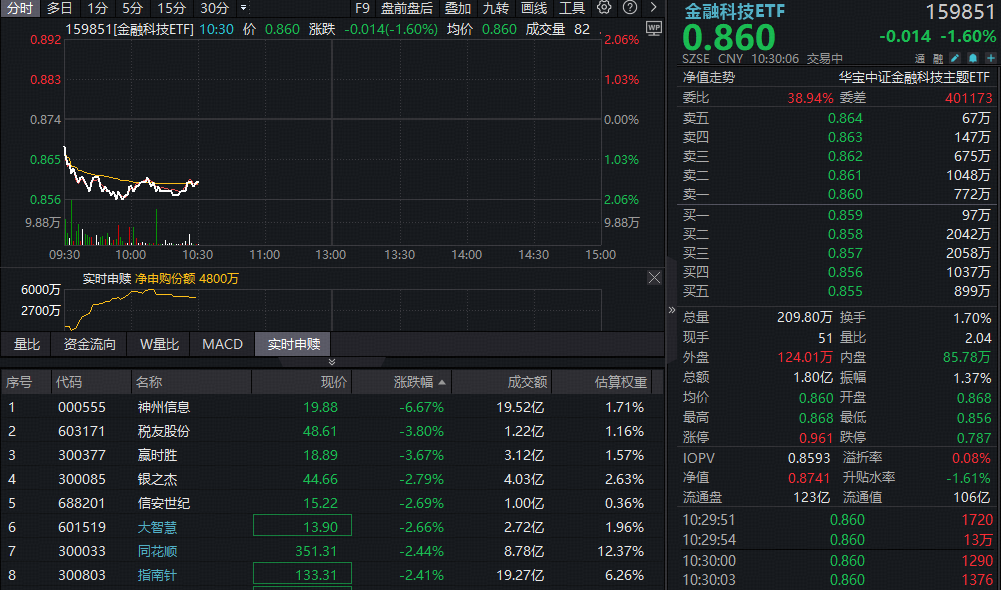This screenshot has width=1001, height=590.
Task: Add 金融科技ETF to watchlist via plus icon
Action: pyautogui.click(x=990, y=58)
